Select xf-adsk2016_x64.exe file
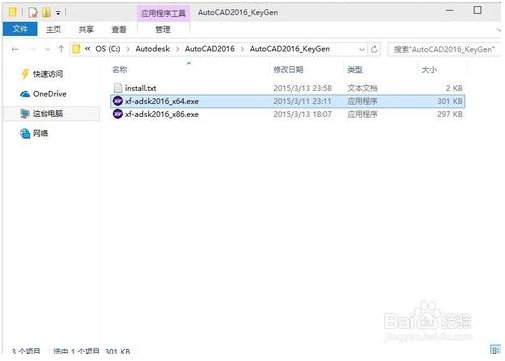The image size is (505, 361). pos(288,101)
